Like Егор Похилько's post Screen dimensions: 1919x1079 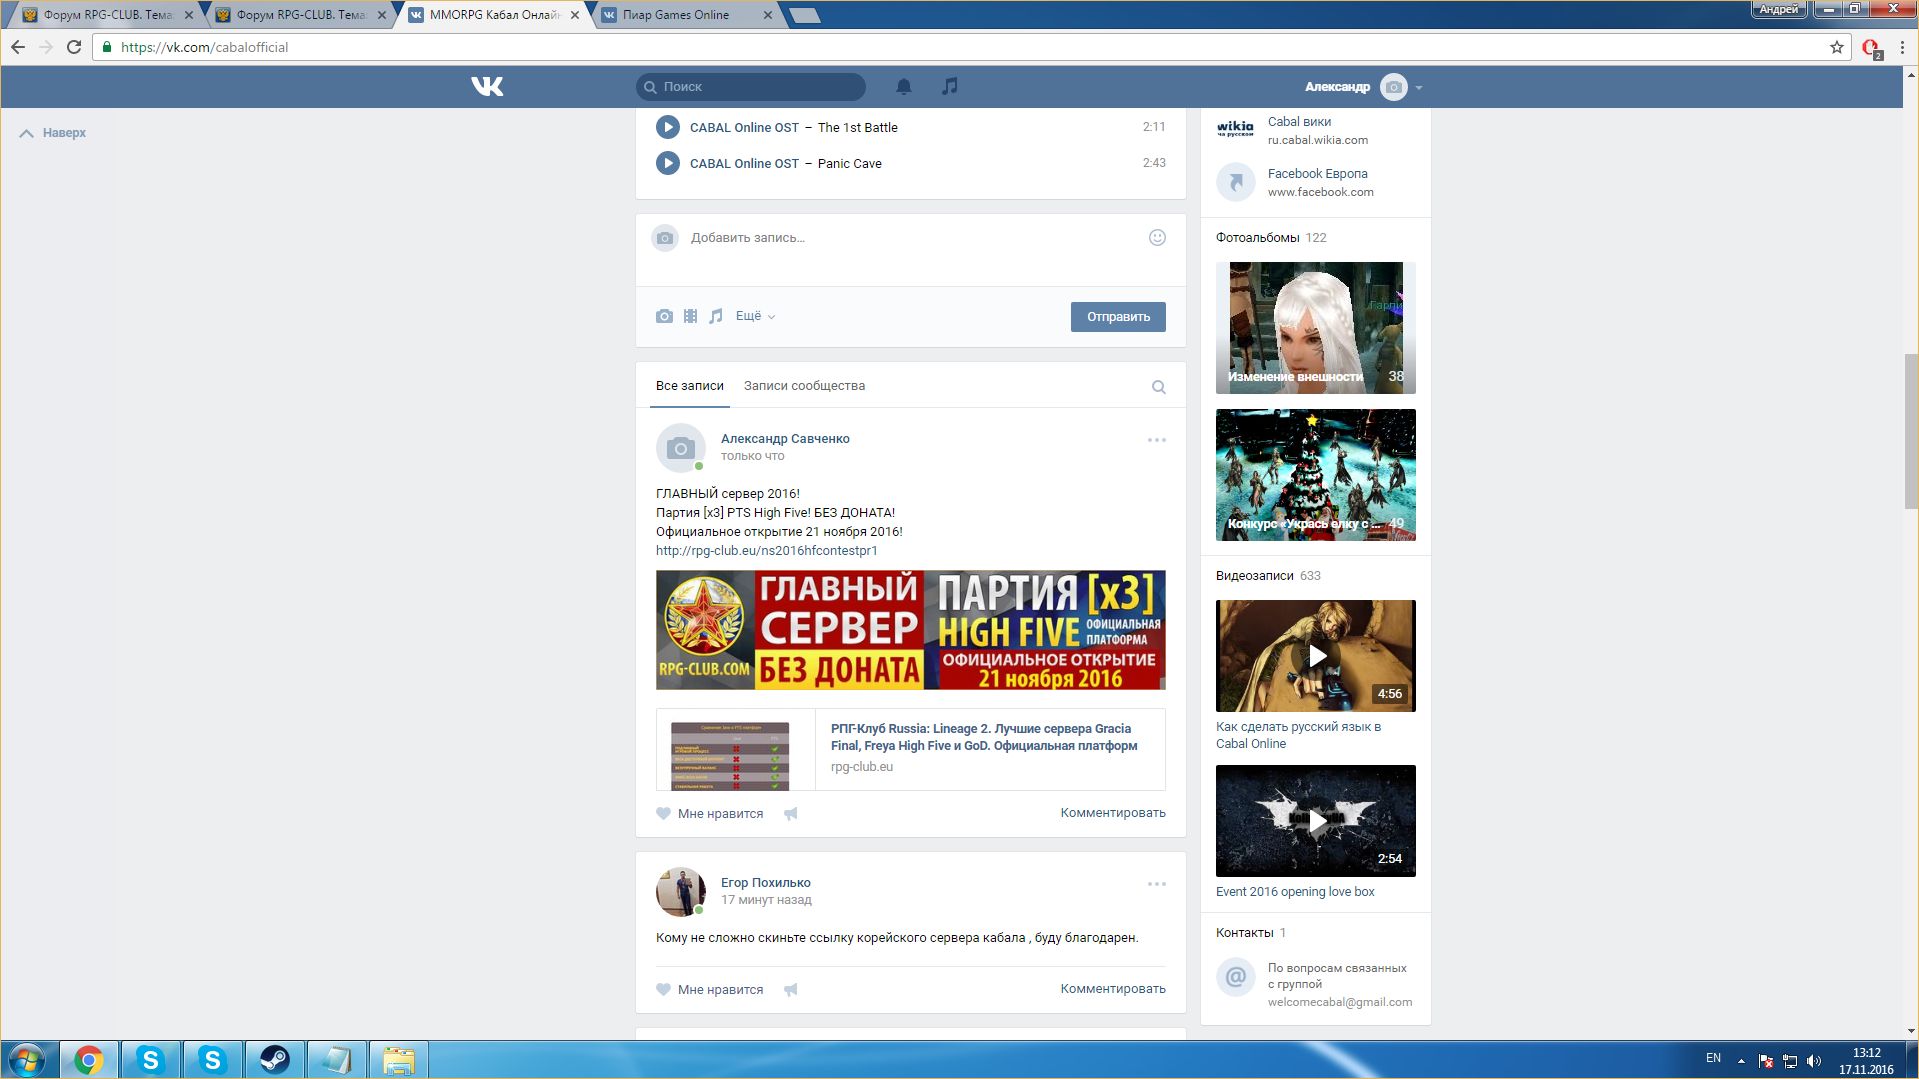(710, 990)
